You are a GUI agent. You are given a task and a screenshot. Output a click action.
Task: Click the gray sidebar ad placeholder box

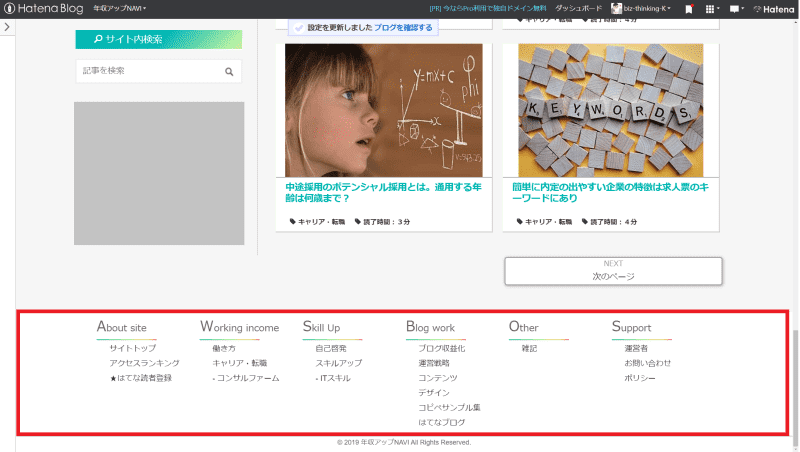pos(159,173)
